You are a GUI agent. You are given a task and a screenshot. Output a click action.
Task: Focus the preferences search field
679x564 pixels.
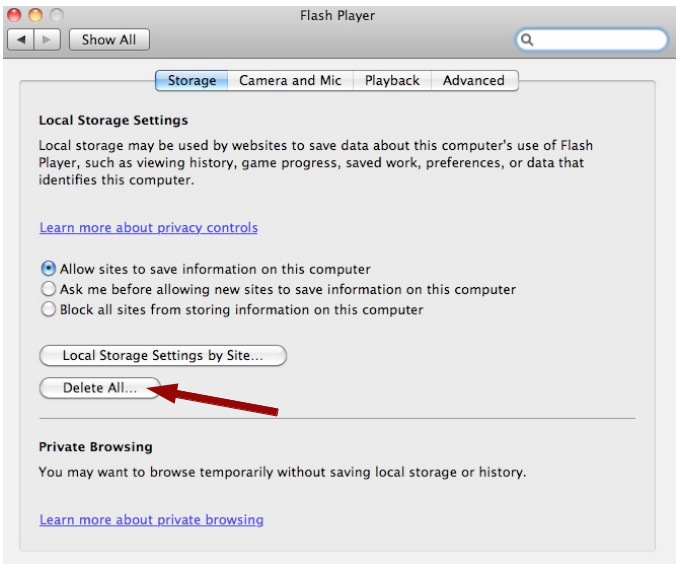pos(592,40)
